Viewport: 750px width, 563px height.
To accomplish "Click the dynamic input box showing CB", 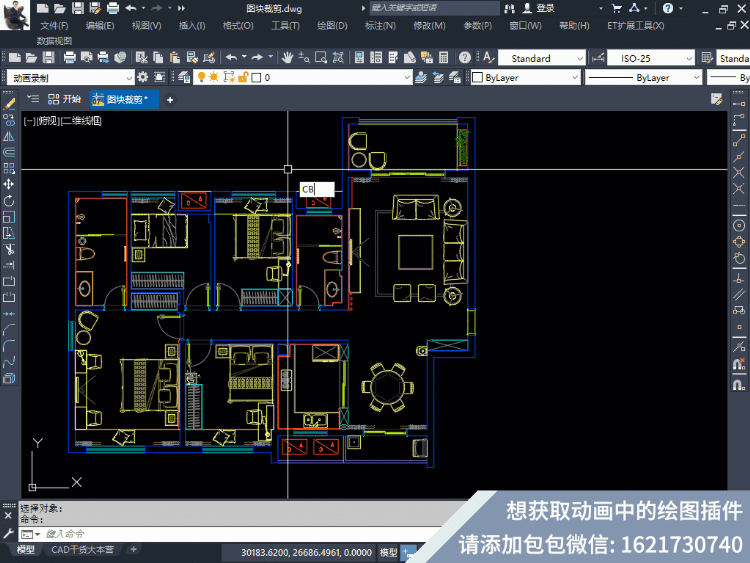I will click(317, 189).
